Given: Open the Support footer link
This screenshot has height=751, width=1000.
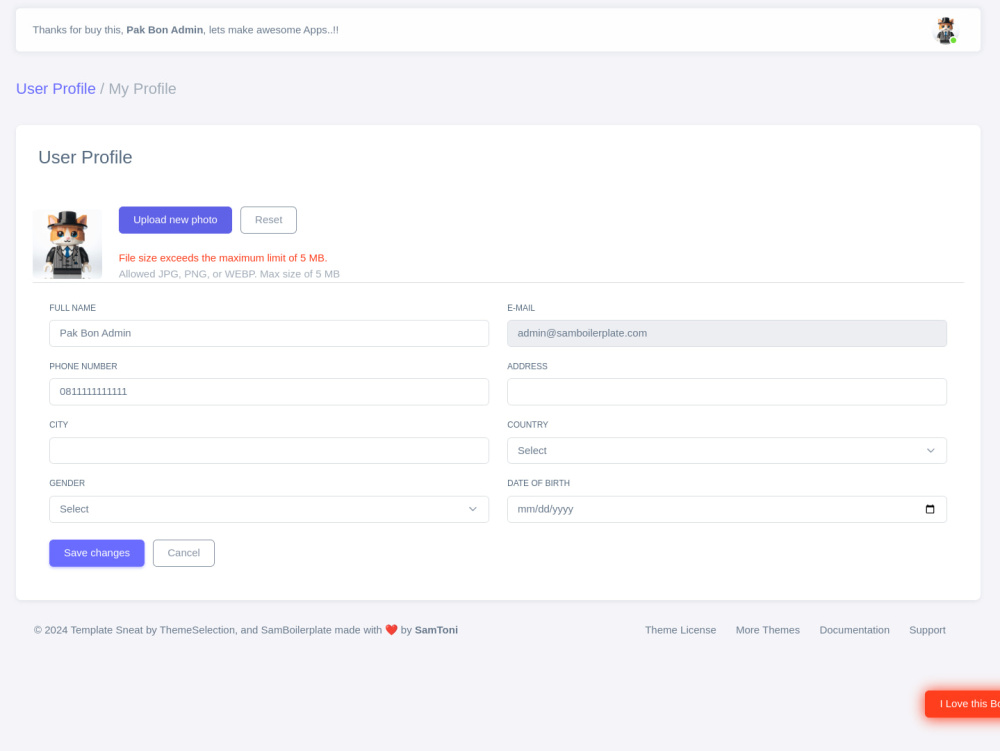Looking at the screenshot, I should 927,630.
